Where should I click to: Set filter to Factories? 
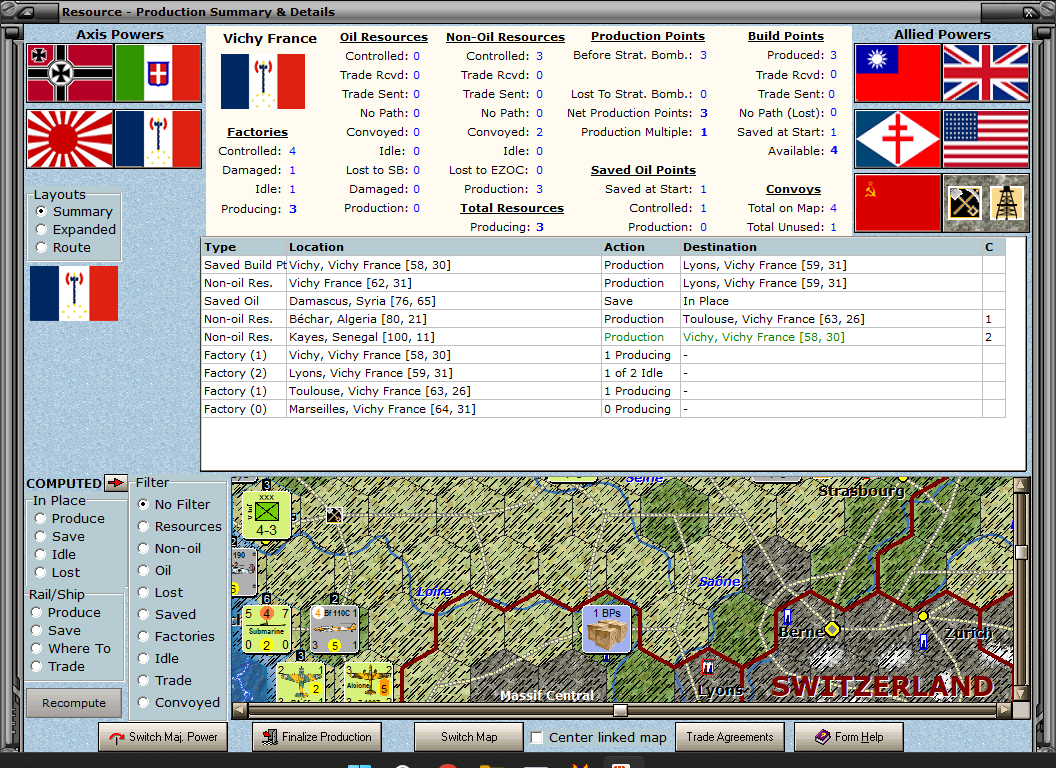(176, 637)
